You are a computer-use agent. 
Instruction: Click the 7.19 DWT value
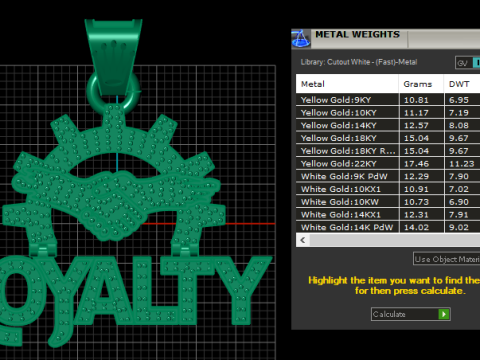459,113
